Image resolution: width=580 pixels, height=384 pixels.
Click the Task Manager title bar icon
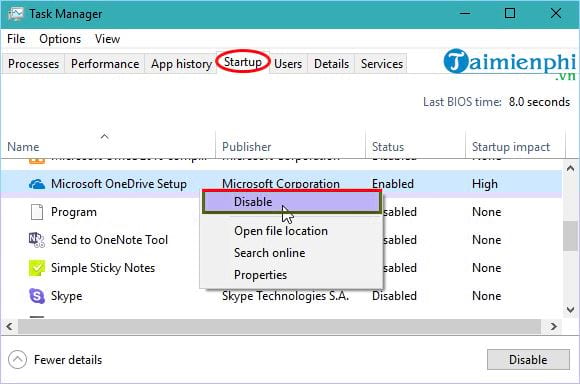coord(16,14)
